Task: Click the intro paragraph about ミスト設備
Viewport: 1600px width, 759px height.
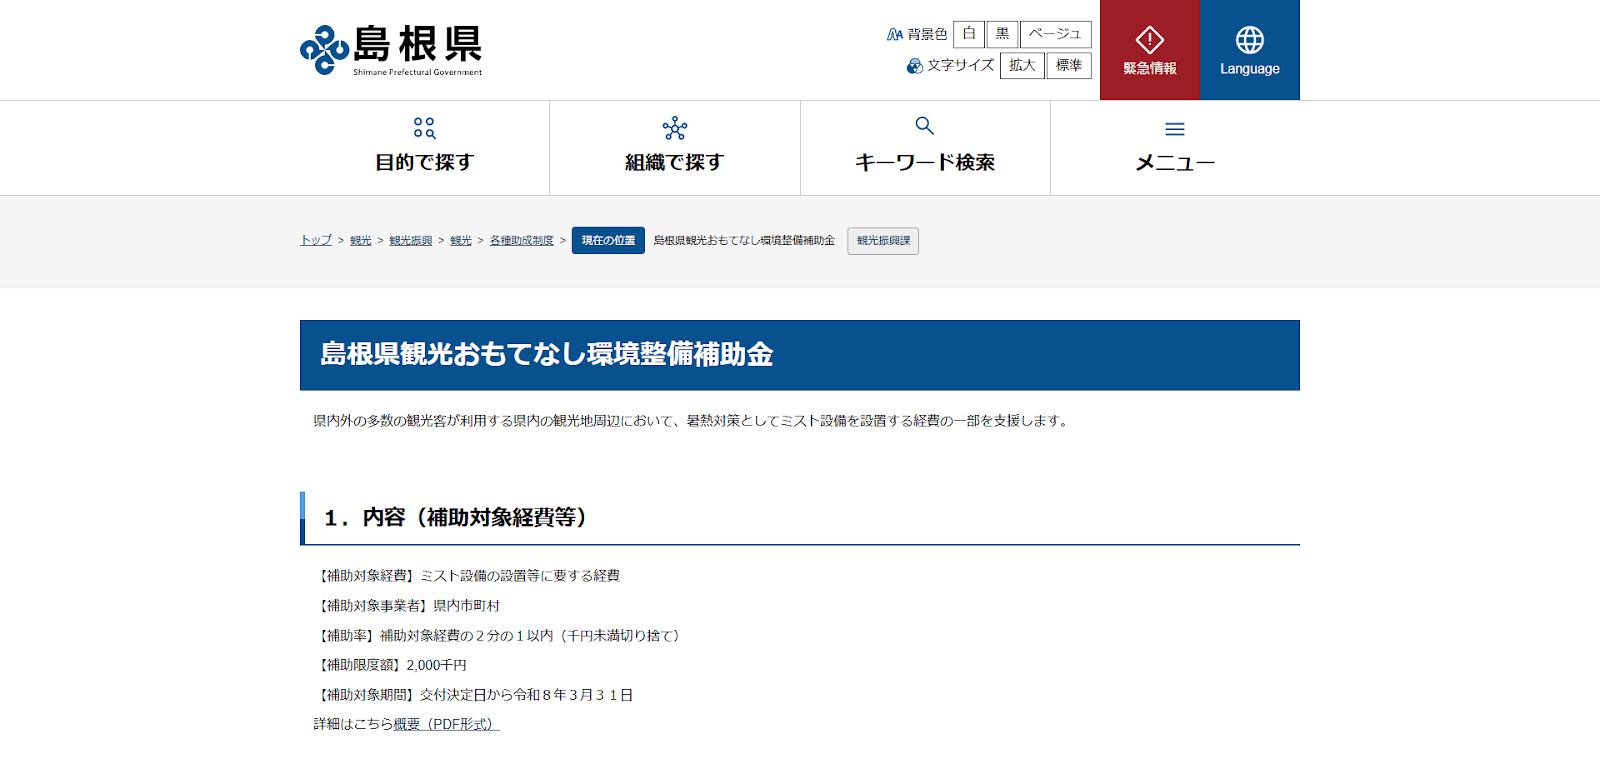Action: (692, 421)
